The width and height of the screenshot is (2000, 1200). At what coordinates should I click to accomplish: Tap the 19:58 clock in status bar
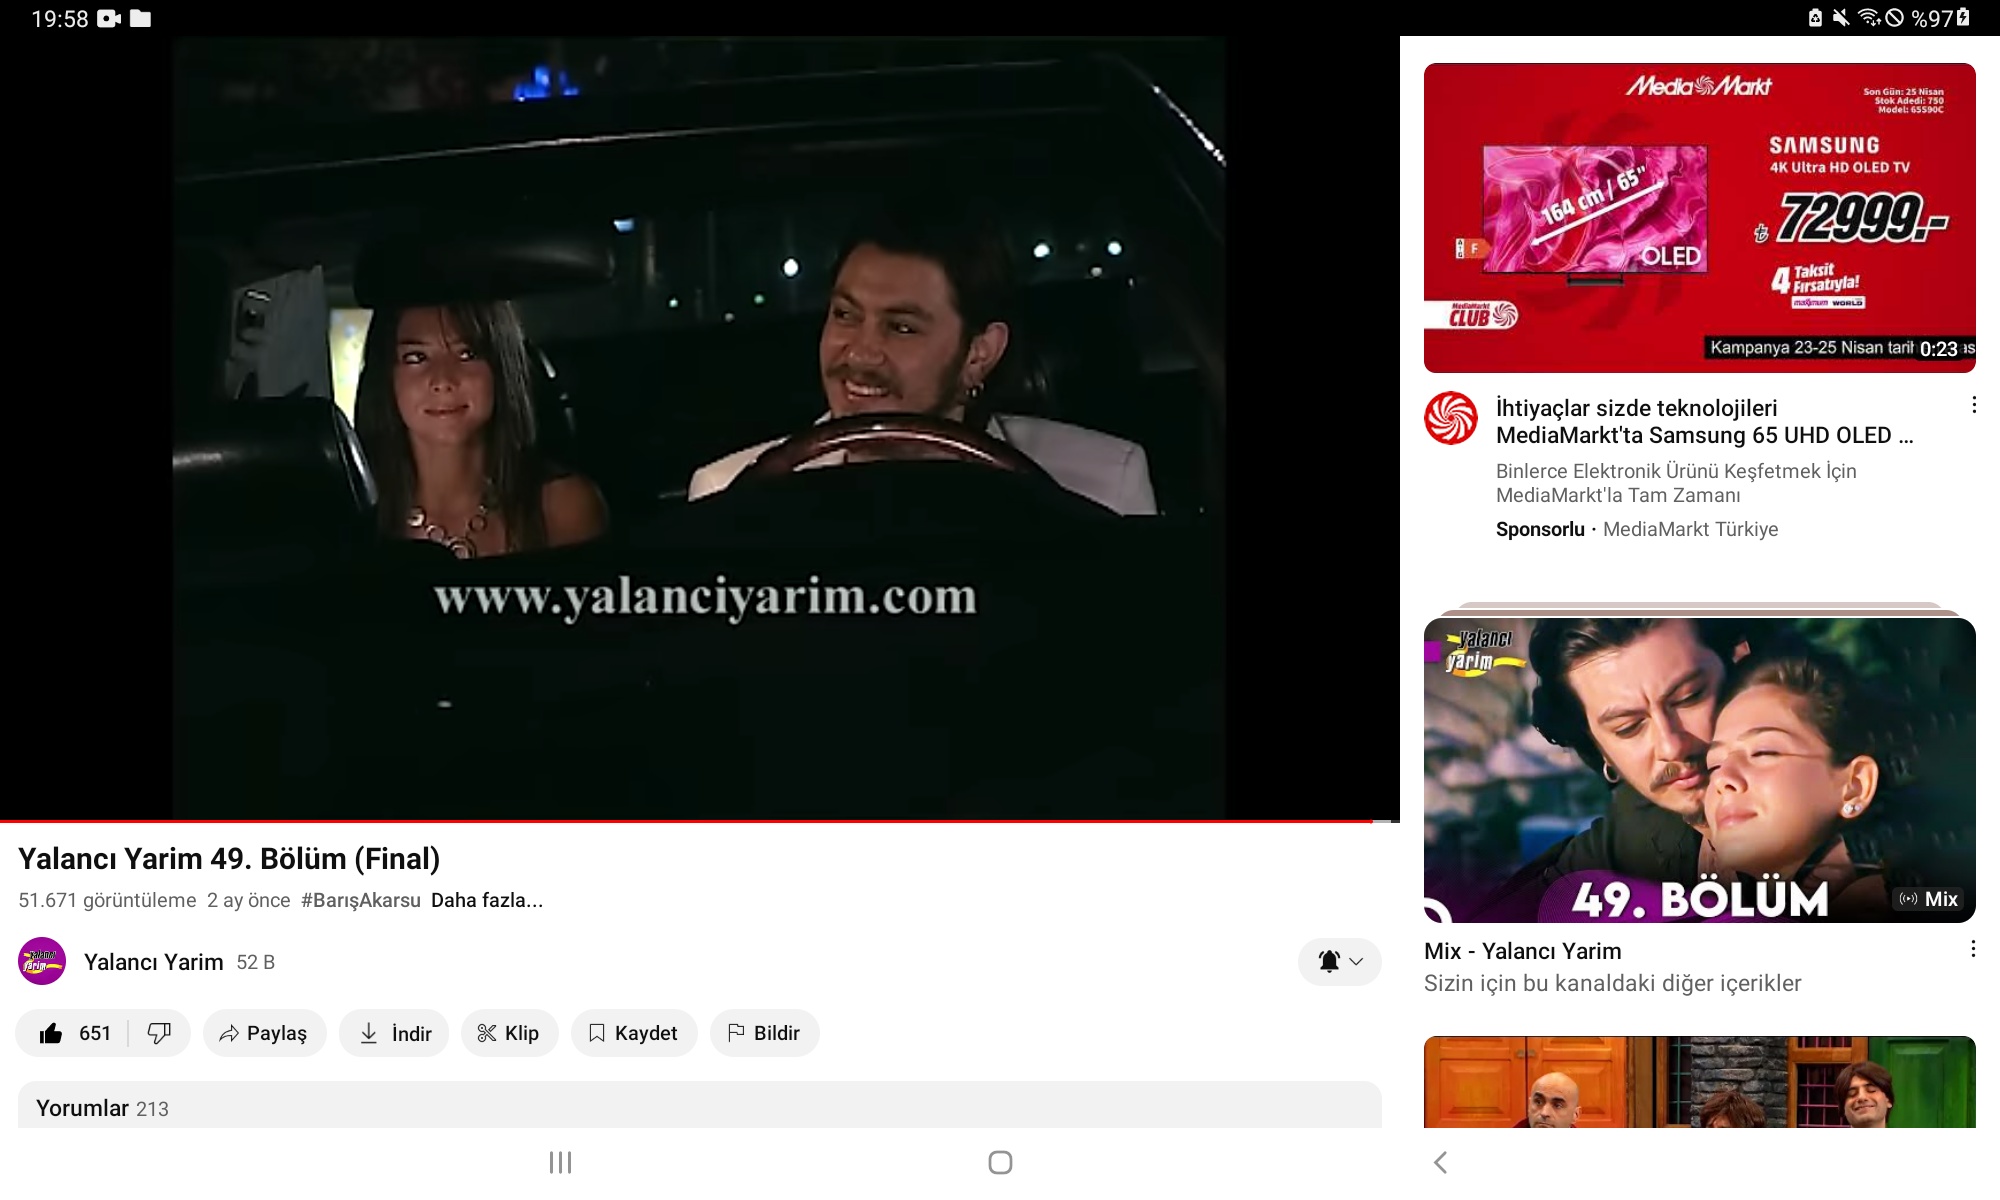click(60, 18)
